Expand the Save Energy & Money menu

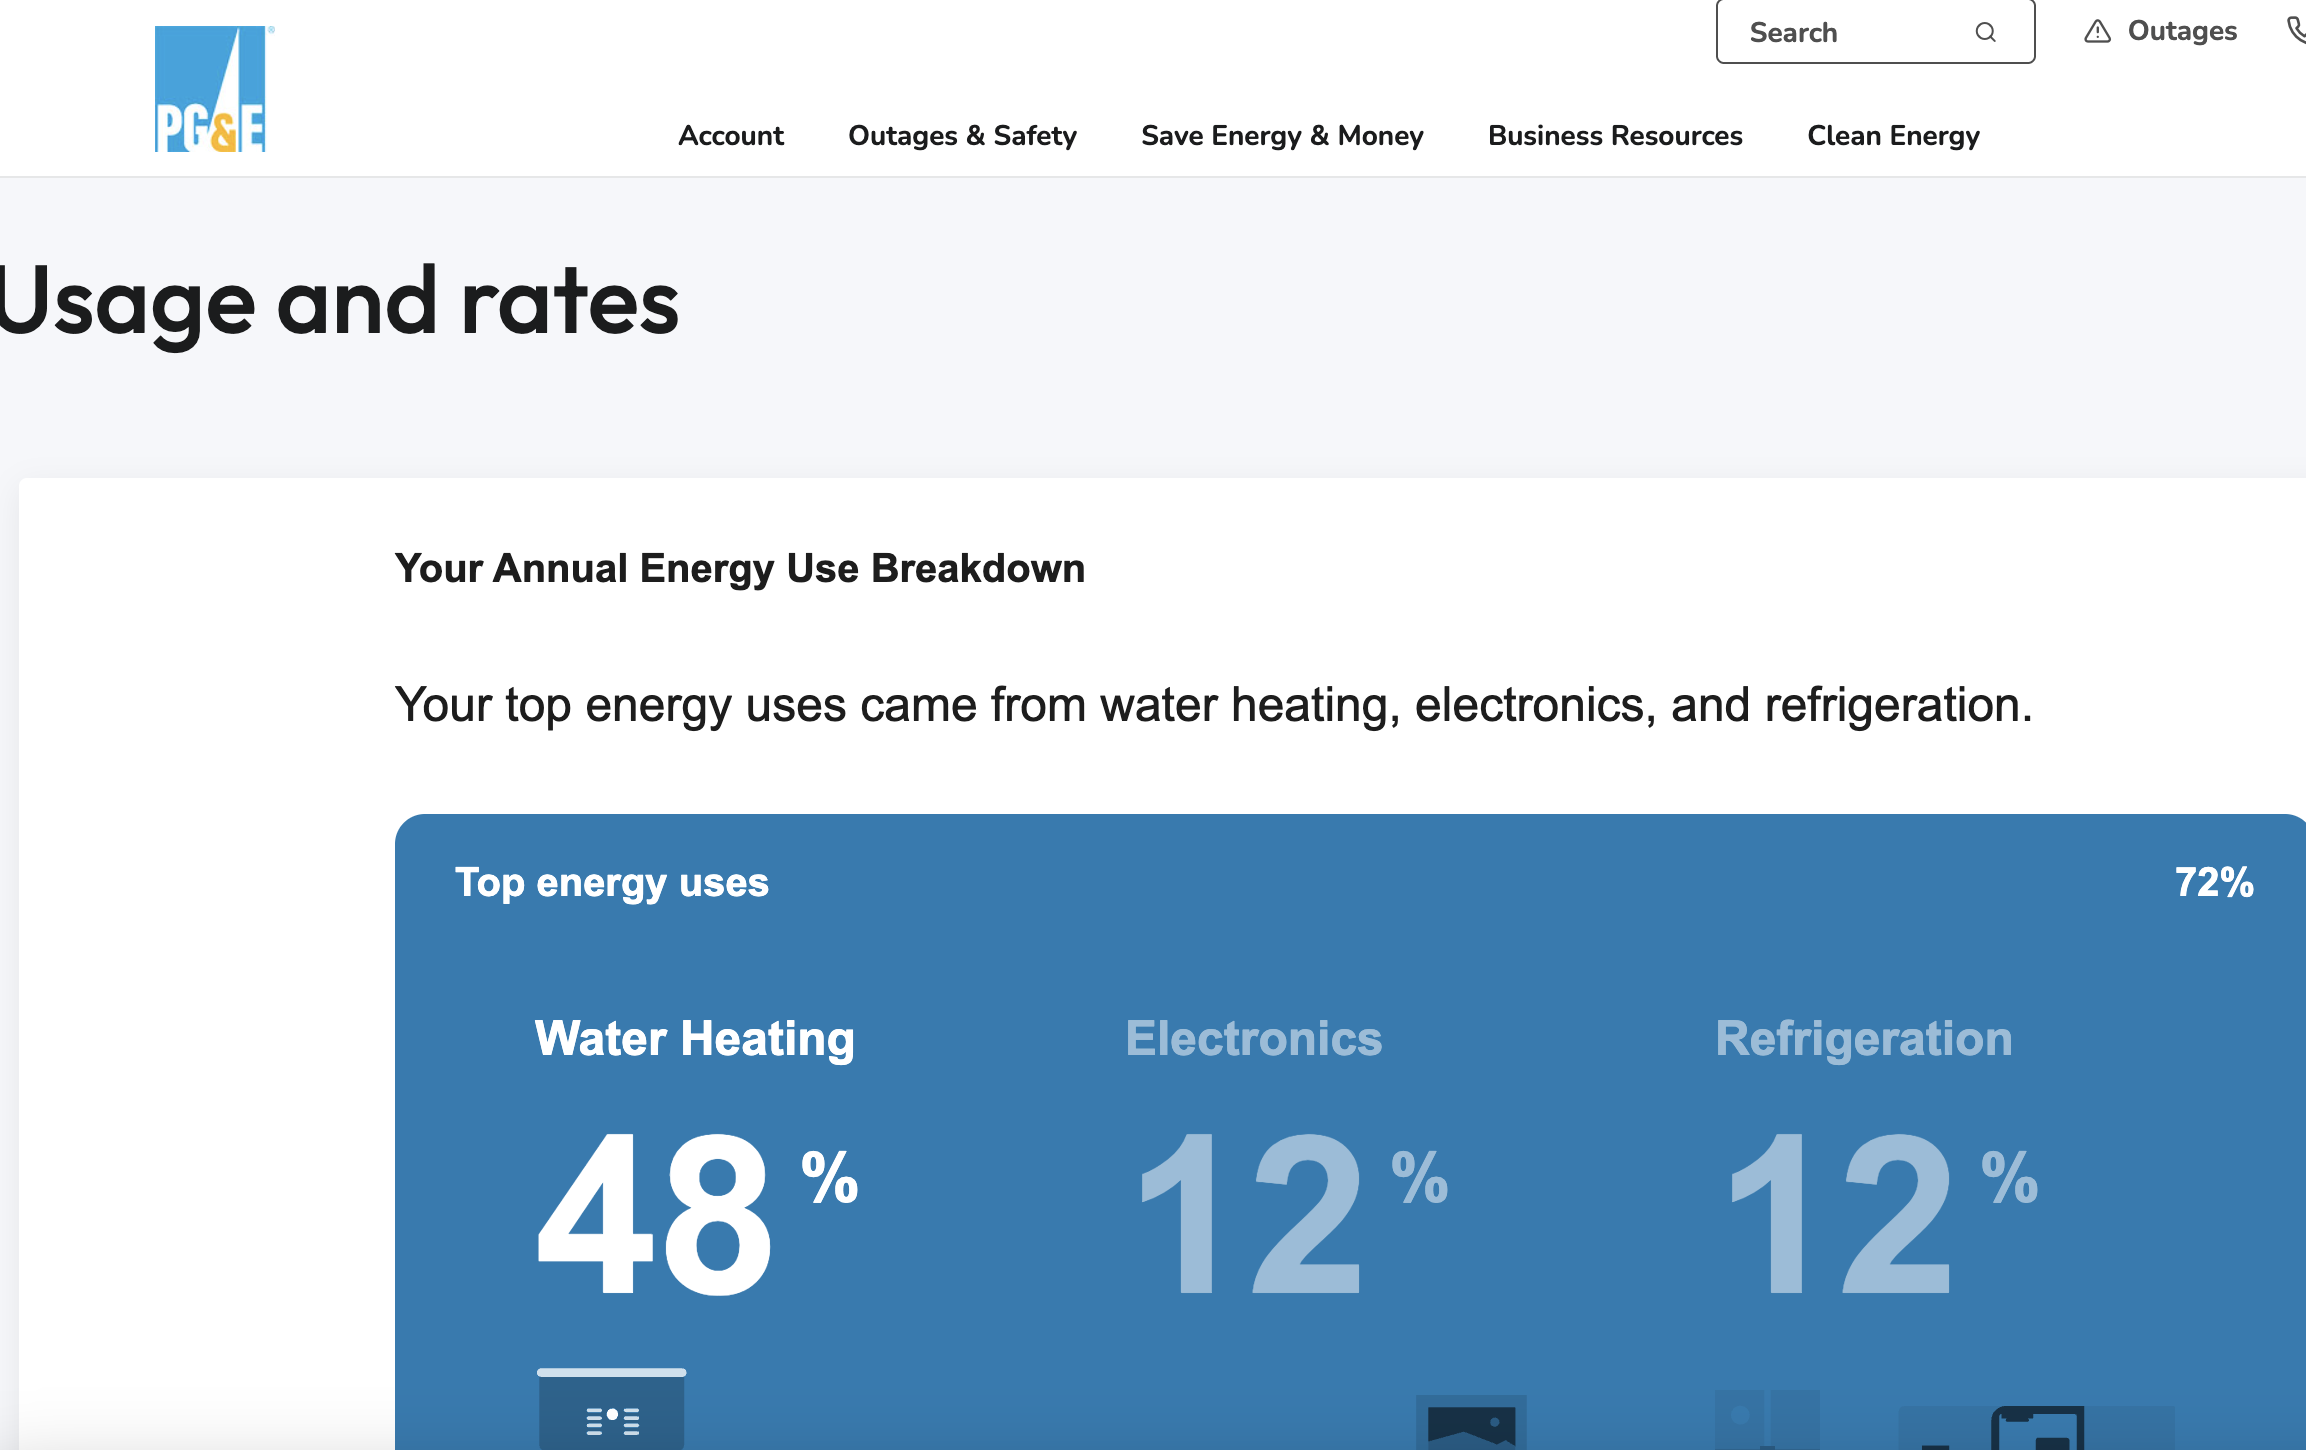[1282, 135]
